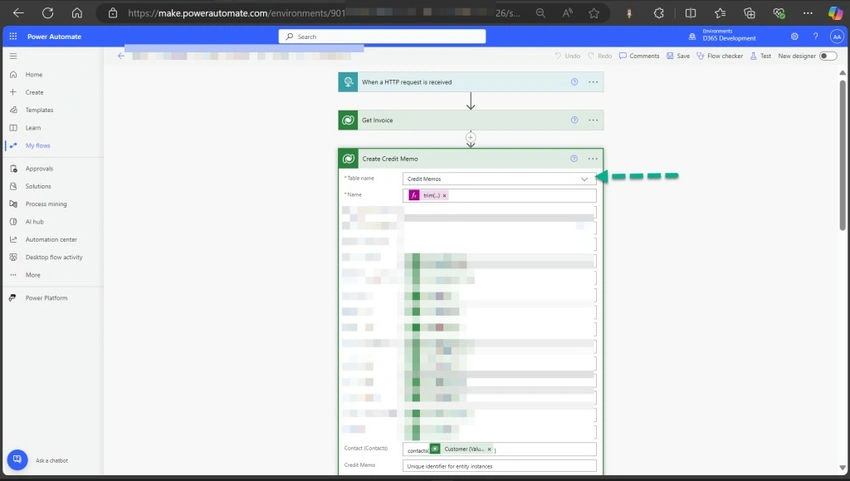This screenshot has width=850, height=481.
Task: Collapse the left navigation hamburger menu
Action: [13, 56]
